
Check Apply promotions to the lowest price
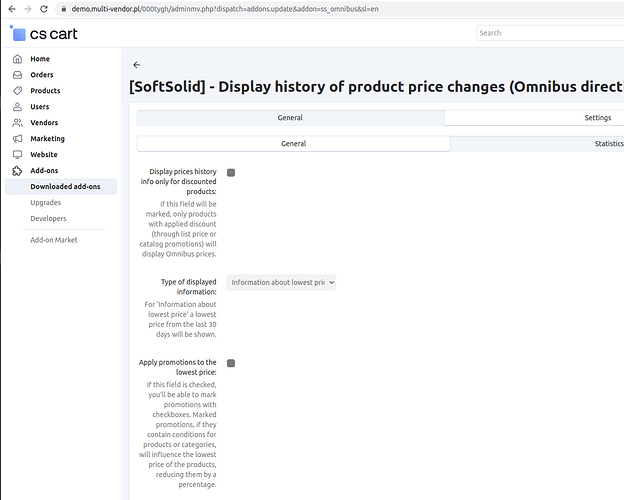click(x=231, y=363)
